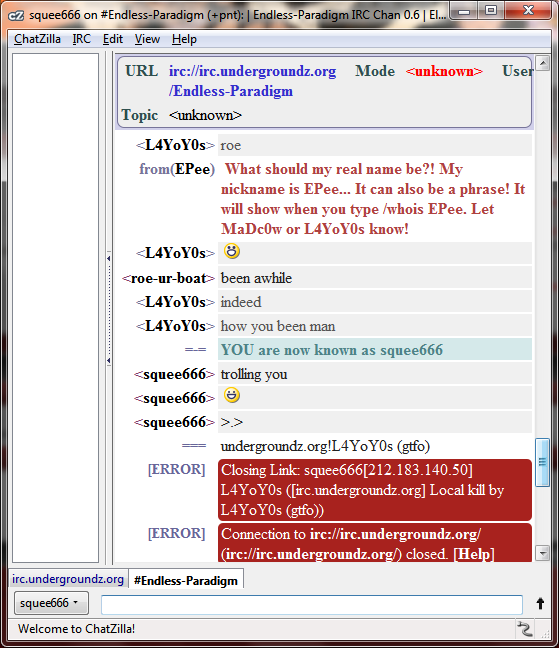The width and height of the screenshot is (559, 648).
Task: Click the EPee nickname in the notice
Action: tap(193, 169)
